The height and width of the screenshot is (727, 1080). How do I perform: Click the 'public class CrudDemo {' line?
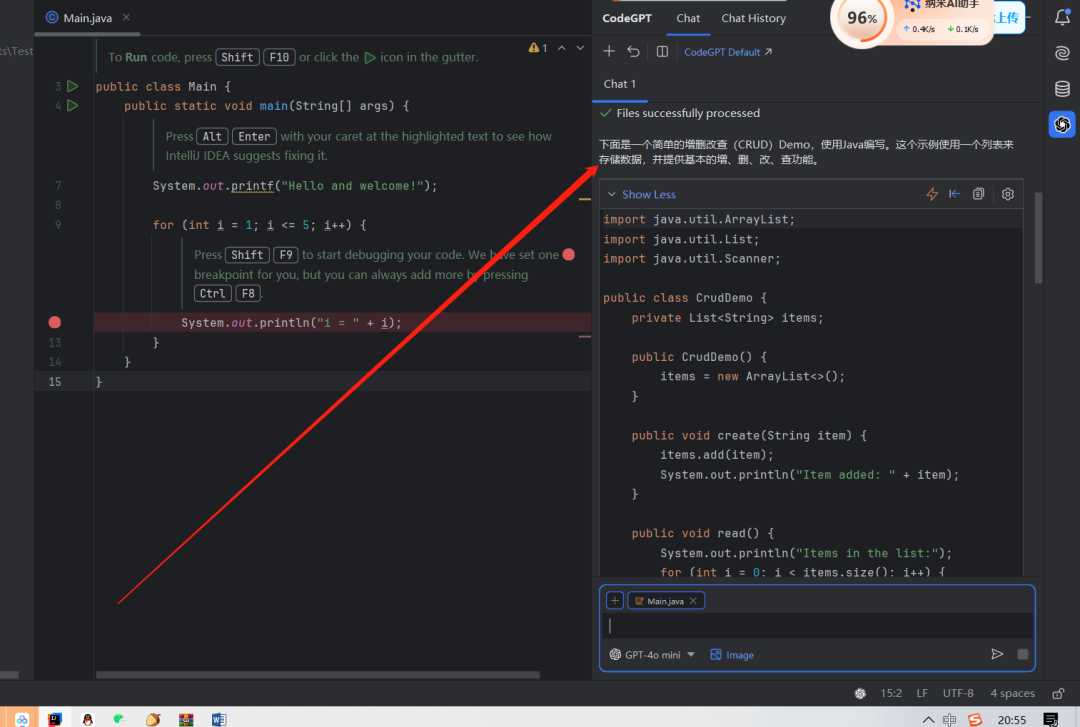[685, 298]
